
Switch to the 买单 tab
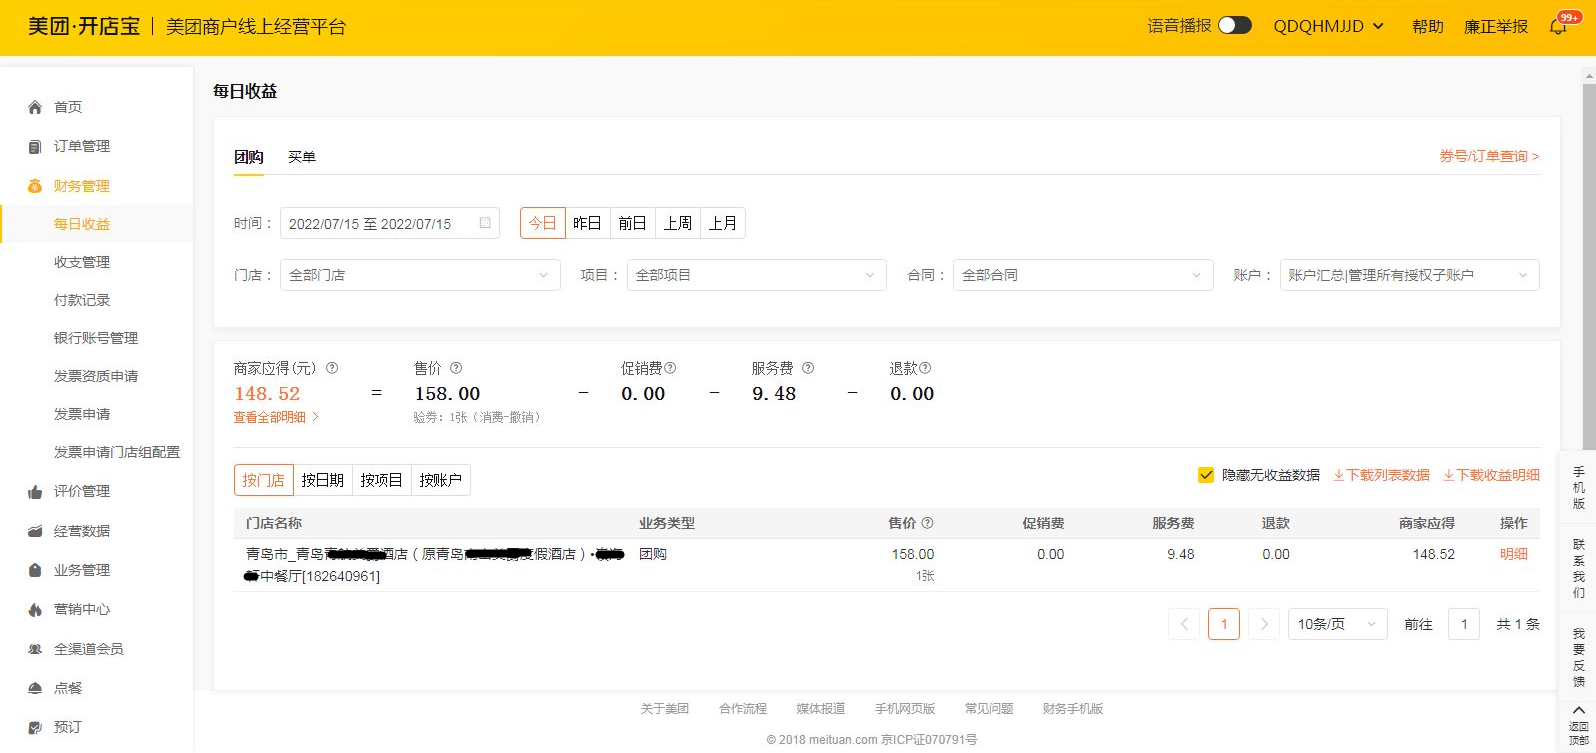tap(302, 157)
